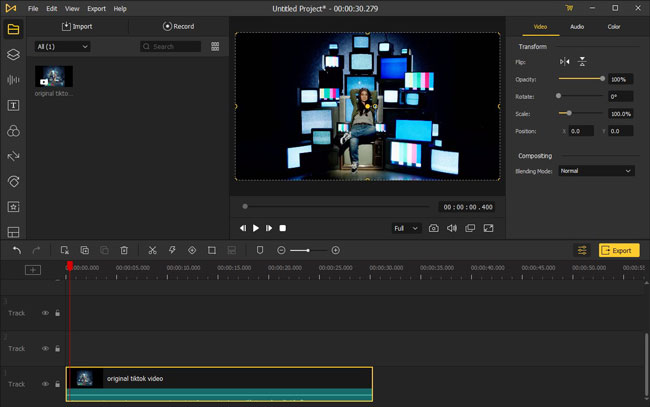Open the Text titles sidebar panel

[x=13, y=105]
